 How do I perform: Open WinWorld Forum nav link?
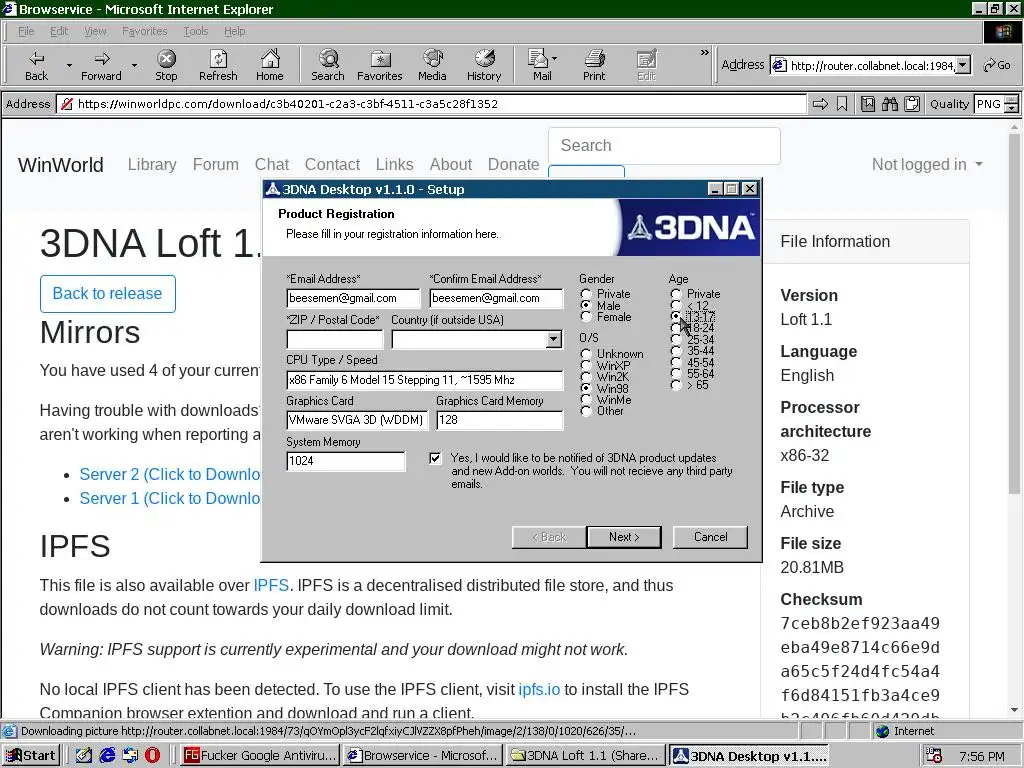216,165
